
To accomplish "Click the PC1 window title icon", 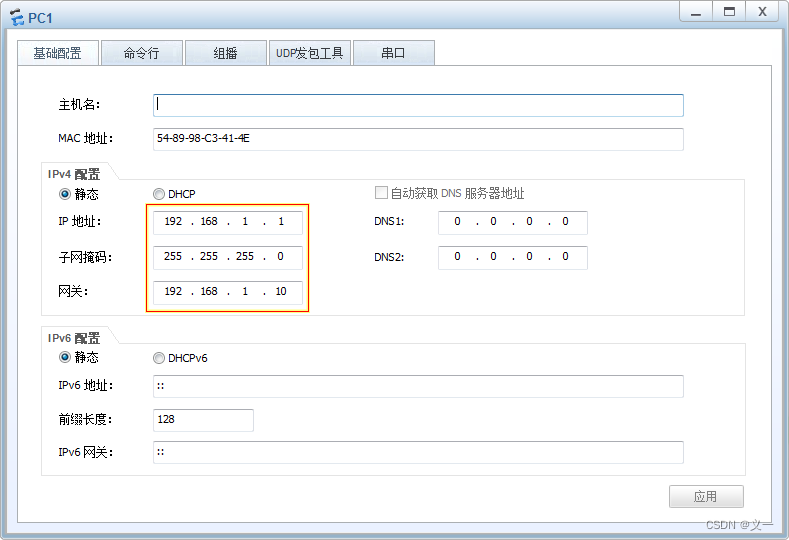I will (x=17, y=17).
